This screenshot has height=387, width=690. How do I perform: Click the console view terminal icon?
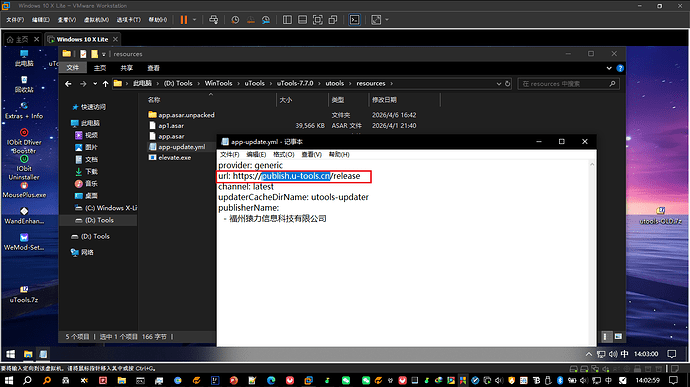[354, 19]
